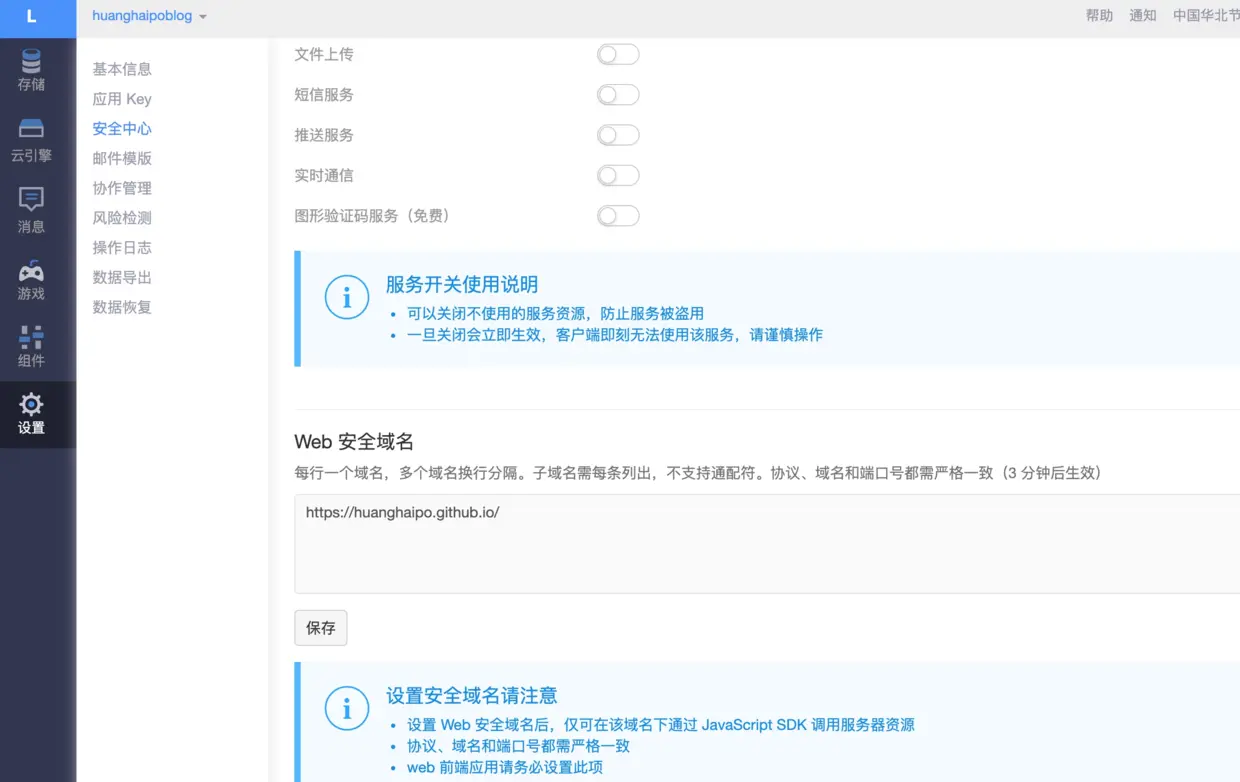Click the info icon beside 服务开关使用说明
The image size is (1240, 782).
click(x=347, y=297)
